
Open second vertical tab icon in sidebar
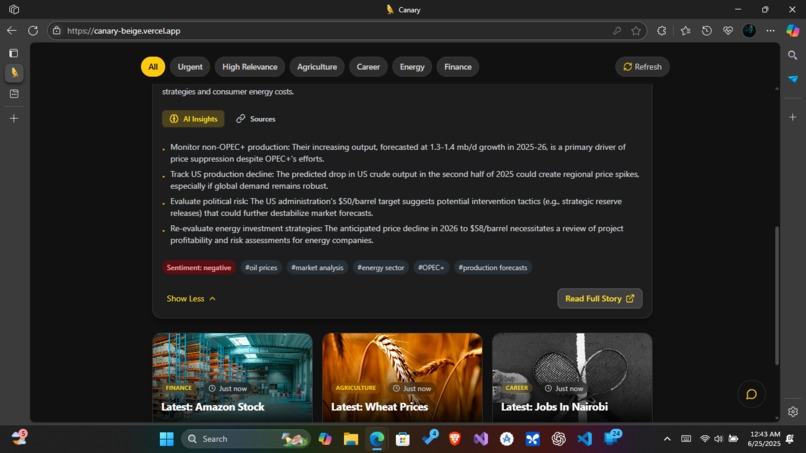pyautogui.click(x=14, y=94)
